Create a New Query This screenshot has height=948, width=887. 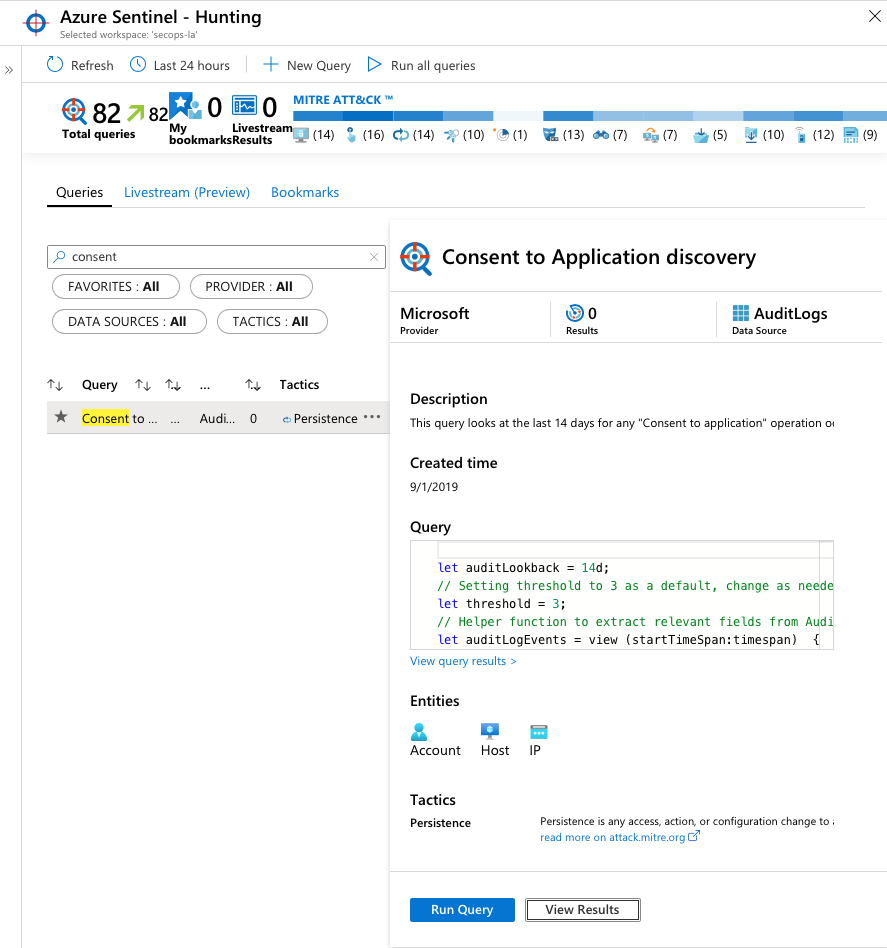point(307,65)
